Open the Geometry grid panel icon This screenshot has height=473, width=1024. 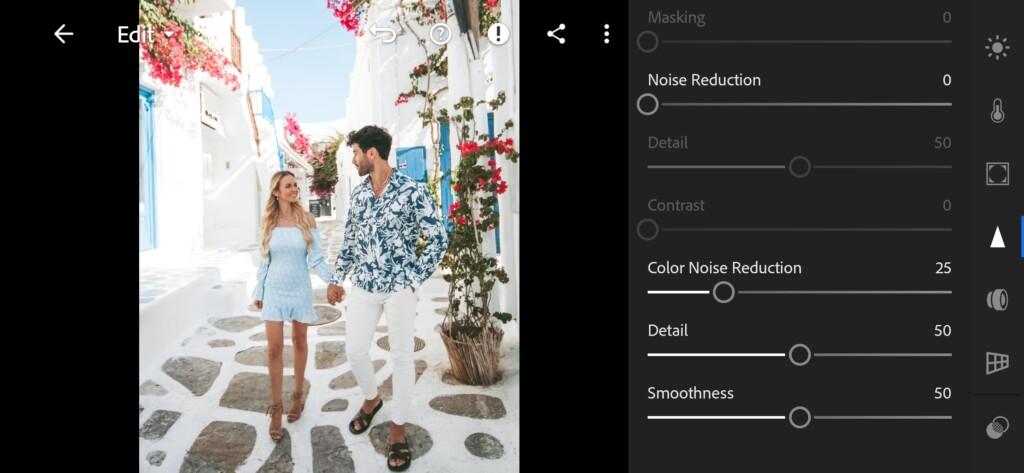click(x=997, y=363)
